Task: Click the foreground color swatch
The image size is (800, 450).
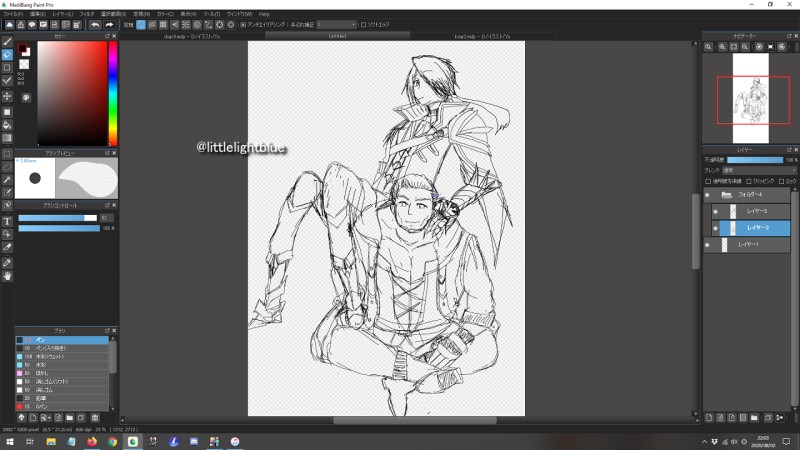Action: [22, 48]
